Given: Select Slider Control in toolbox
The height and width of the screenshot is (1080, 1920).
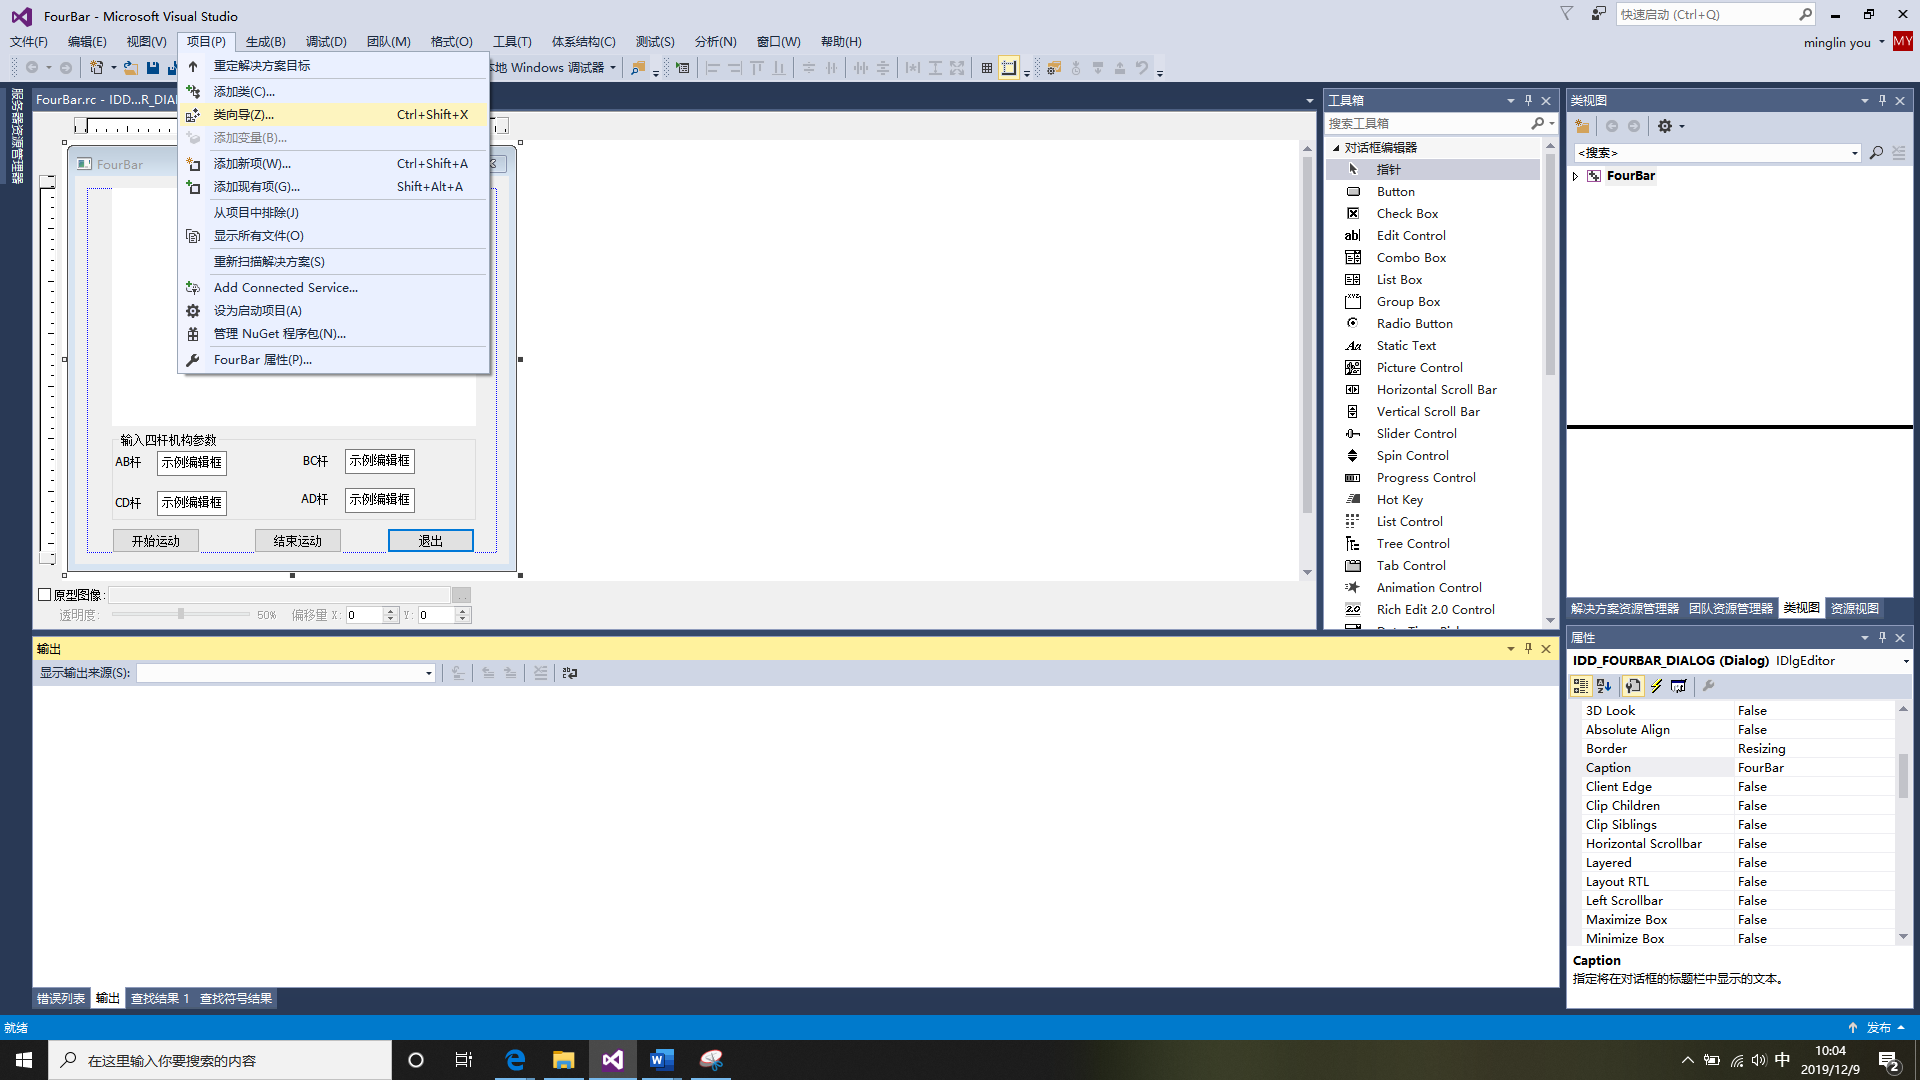Looking at the screenshot, I should (1416, 433).
